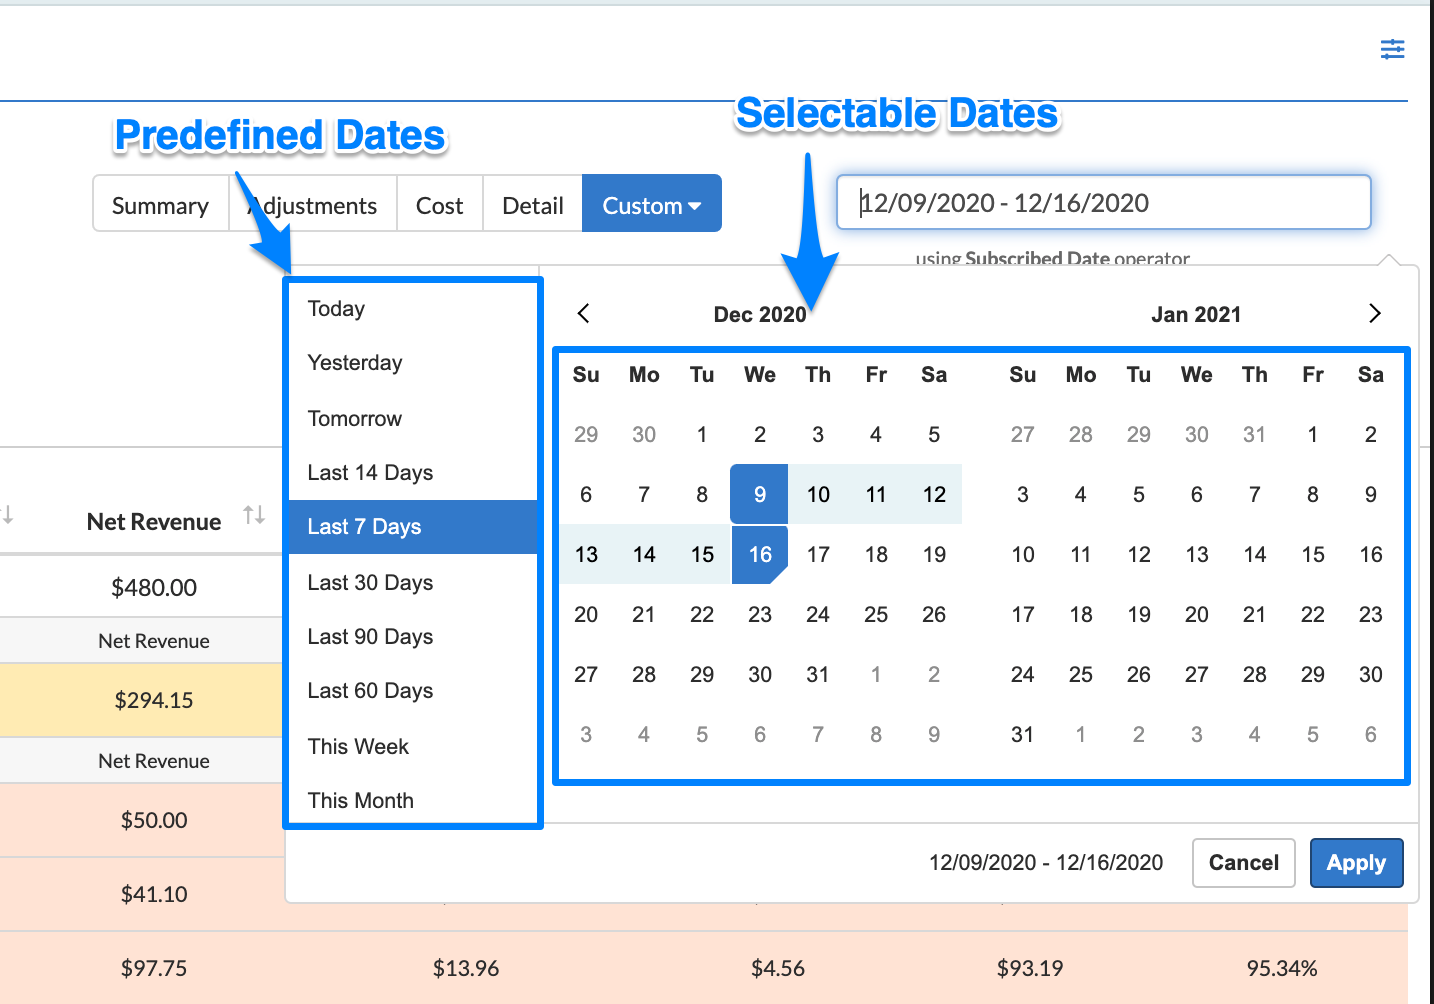Select Last 30 Days preset
The image size is (1434, 1004).
point(370,583)
